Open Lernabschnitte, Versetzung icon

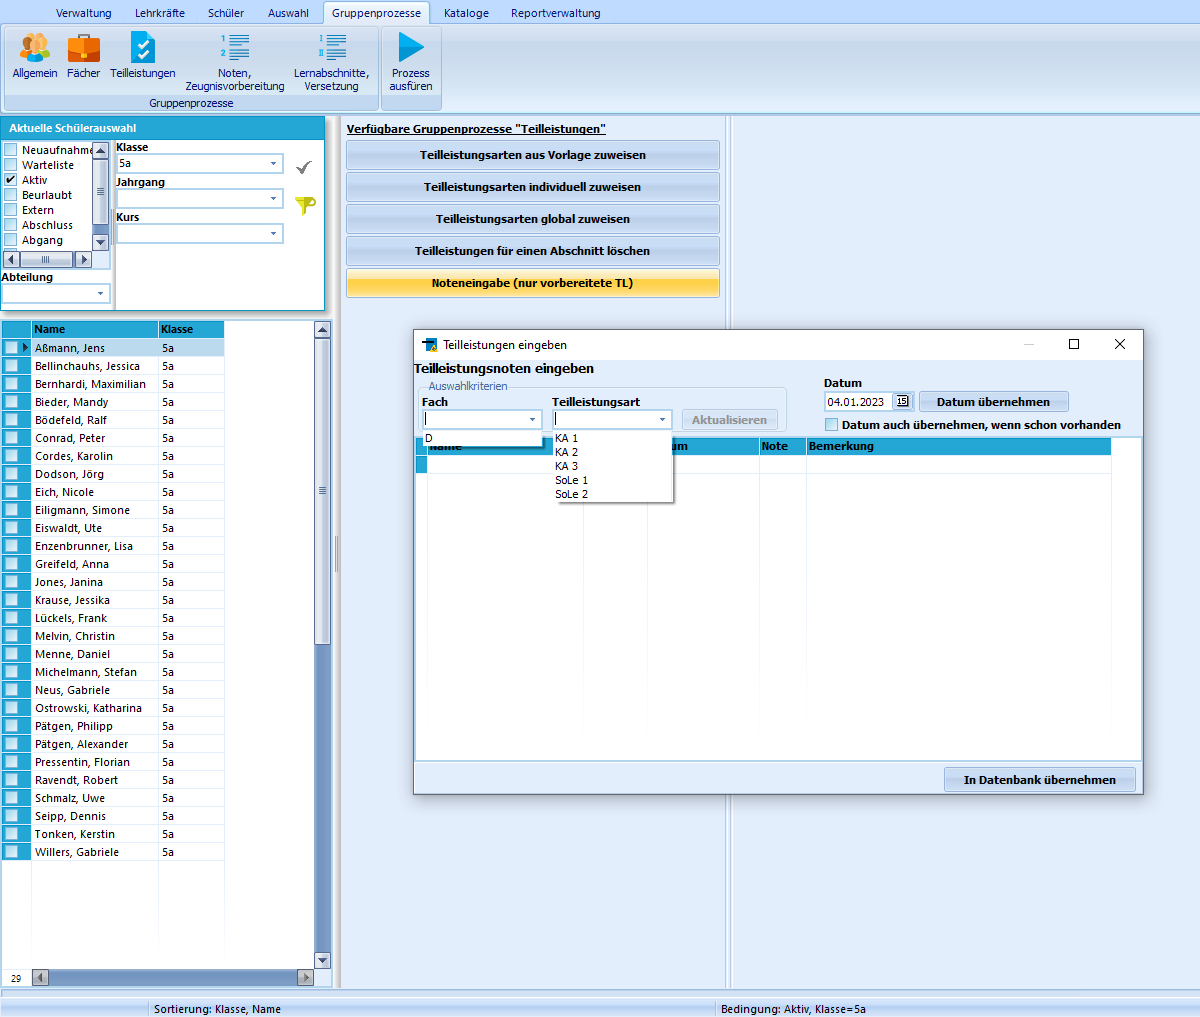(331, 62)
